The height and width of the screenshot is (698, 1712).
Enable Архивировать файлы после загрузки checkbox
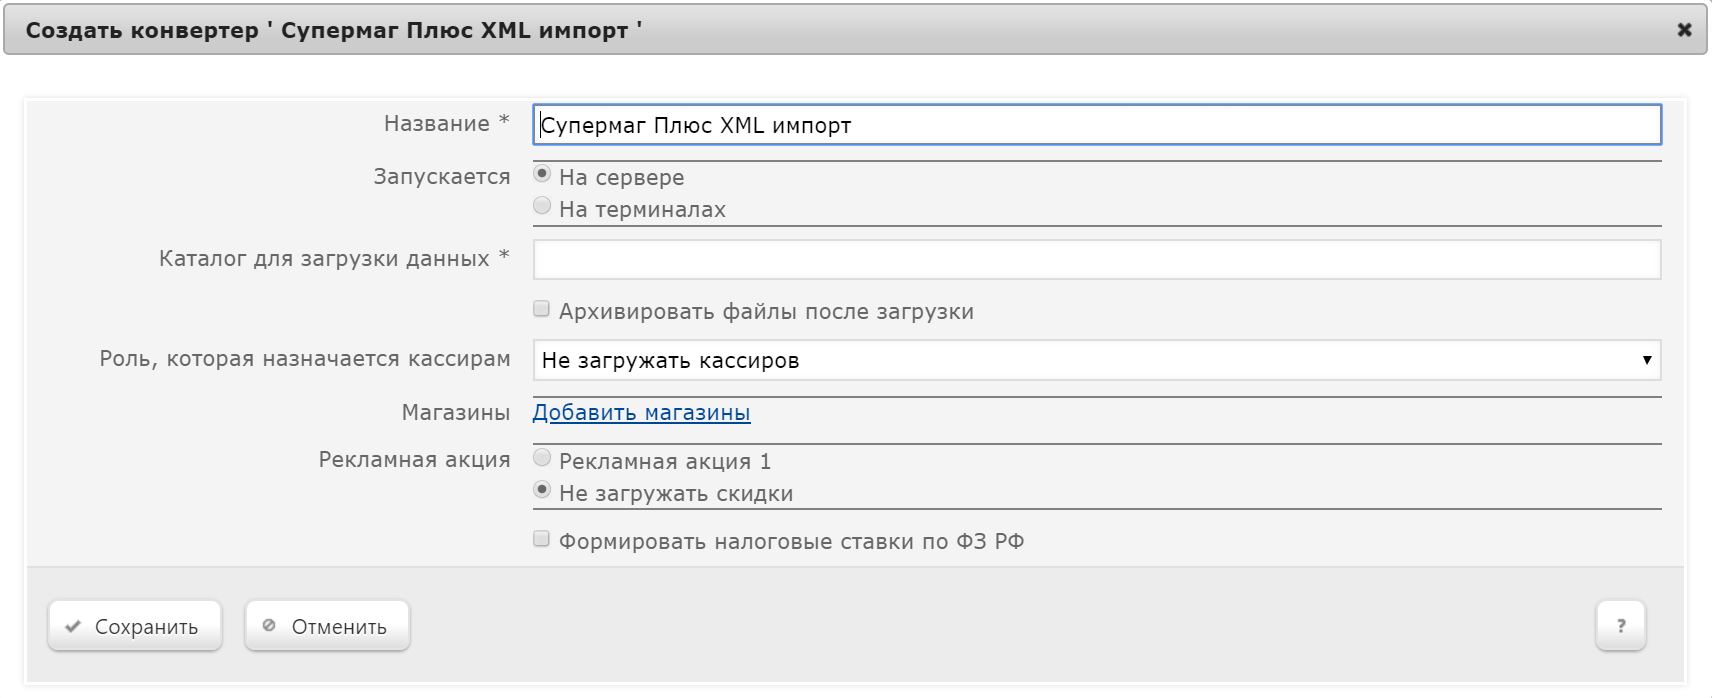(542, 309)
